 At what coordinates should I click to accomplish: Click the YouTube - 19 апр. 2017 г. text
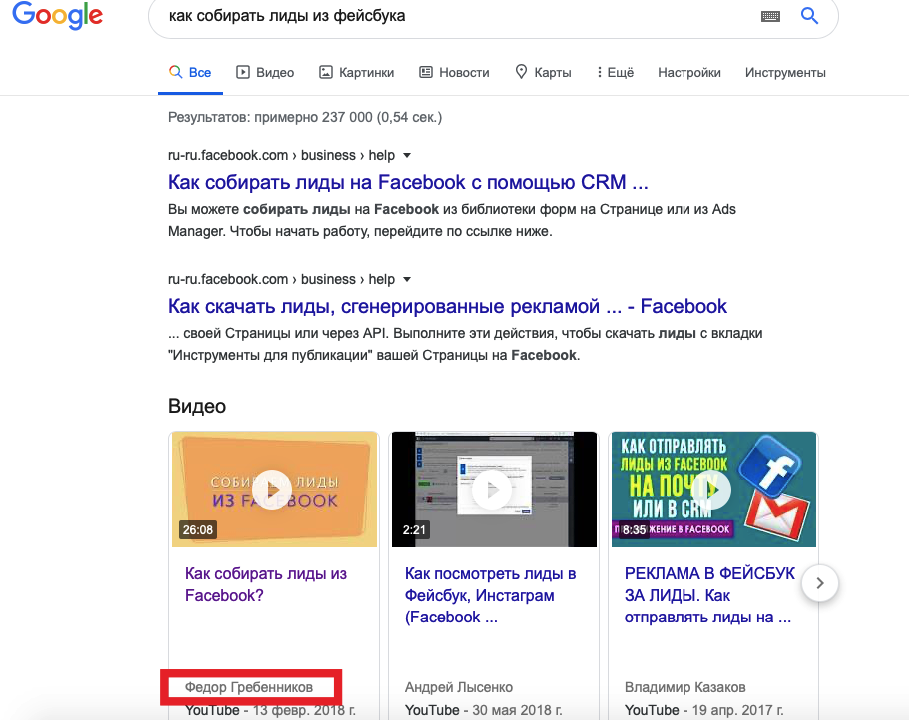(x=704, y=710)
